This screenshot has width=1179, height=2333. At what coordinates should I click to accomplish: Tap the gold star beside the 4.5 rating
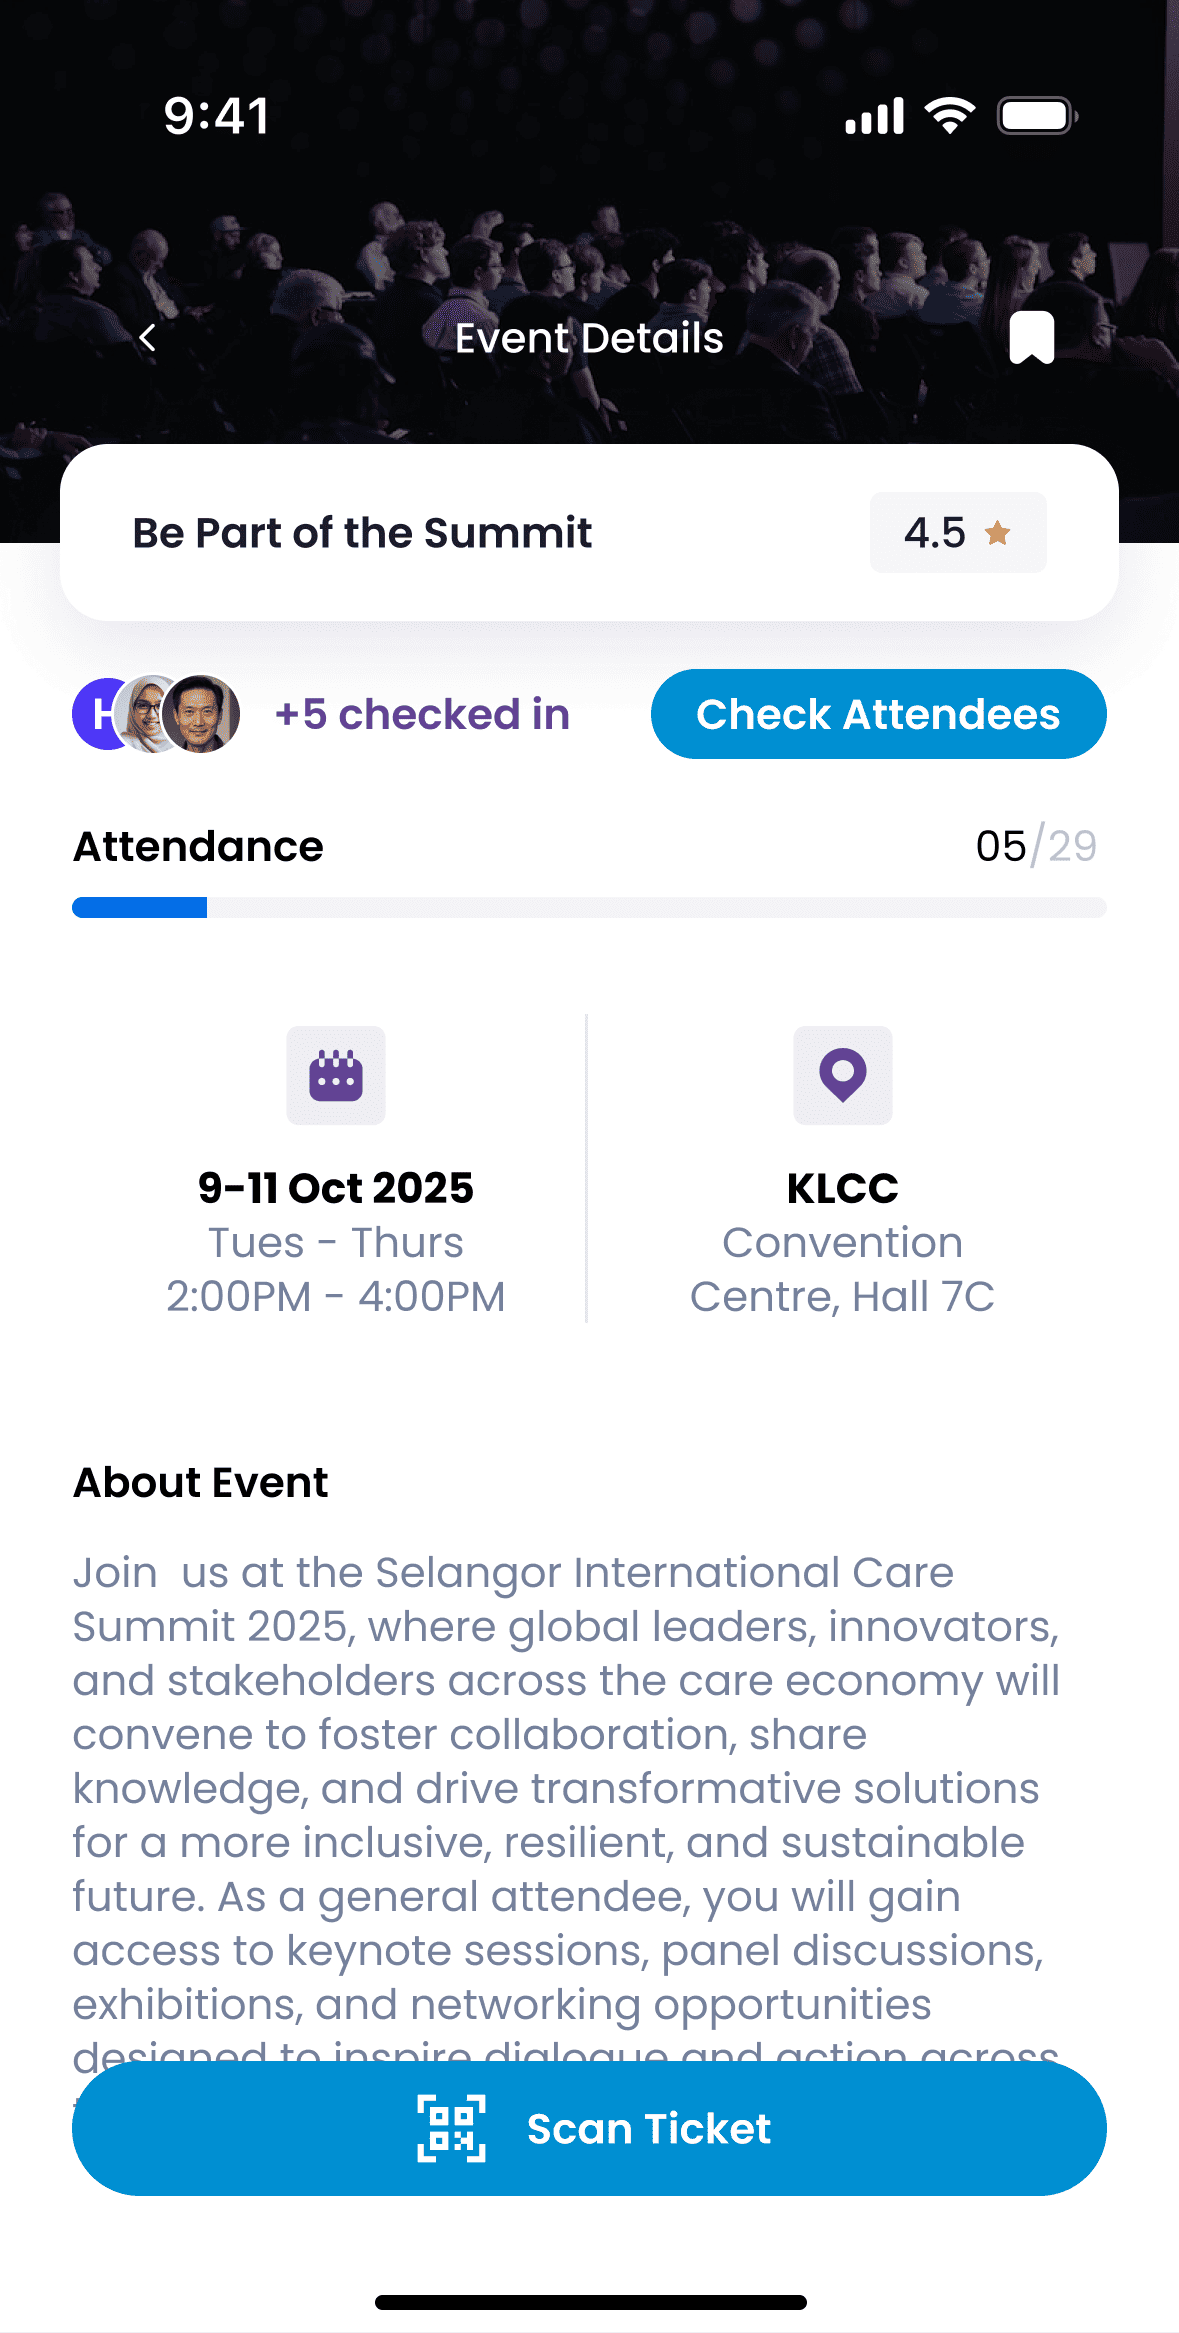(x=998, y=533)
